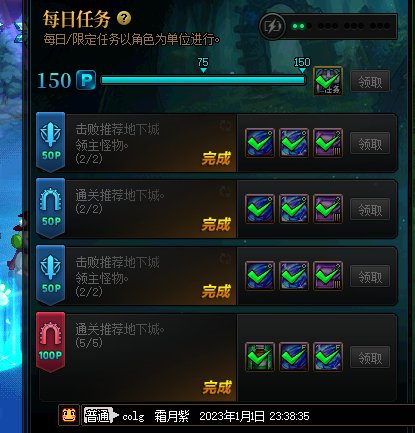Click the cyan points progress bar

pos(203,80)
